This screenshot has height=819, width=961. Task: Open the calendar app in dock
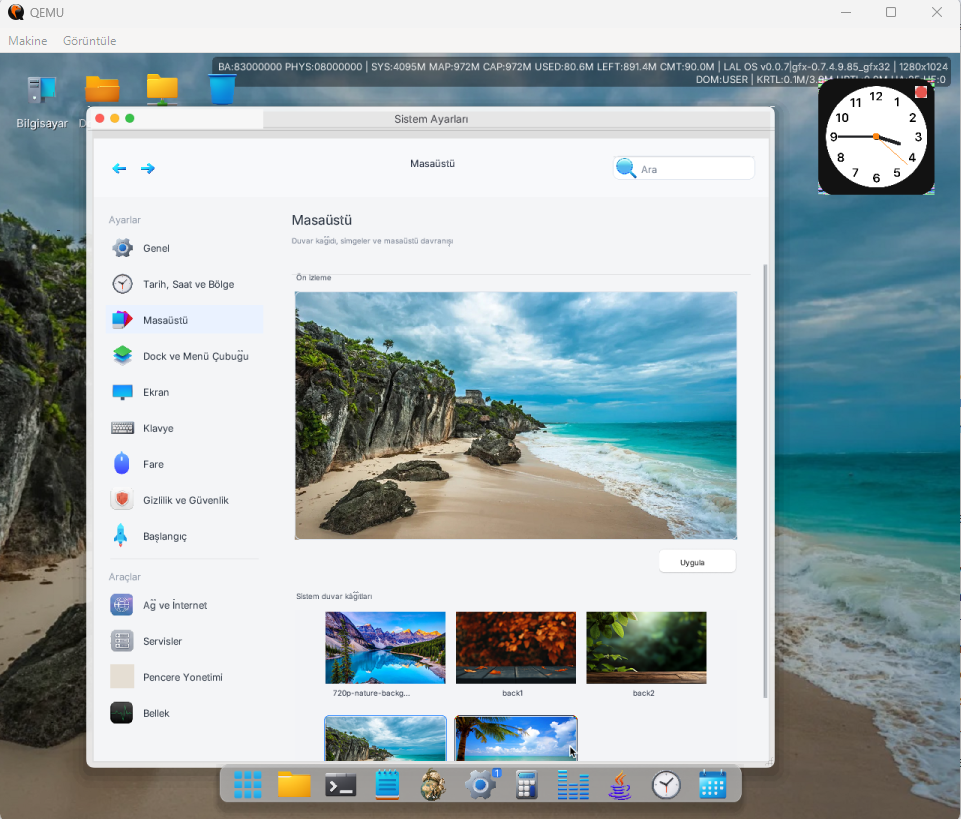713,785
